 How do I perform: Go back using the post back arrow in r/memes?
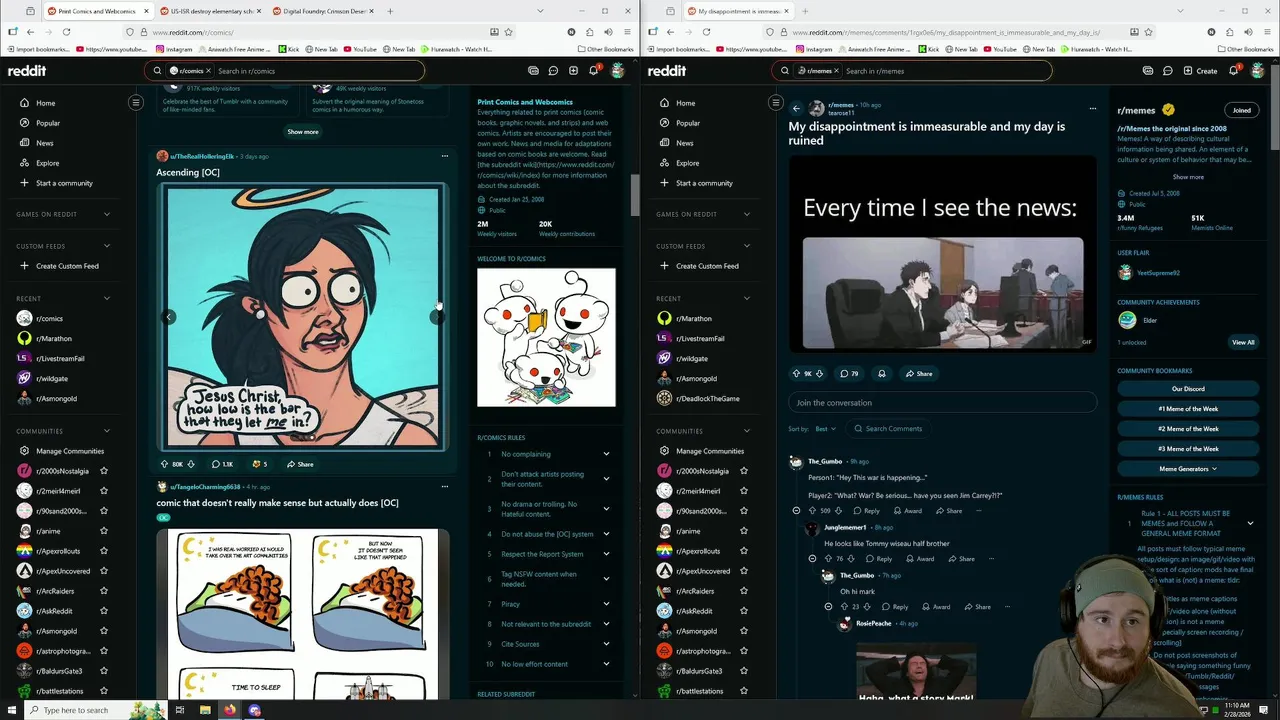point(796,109)
